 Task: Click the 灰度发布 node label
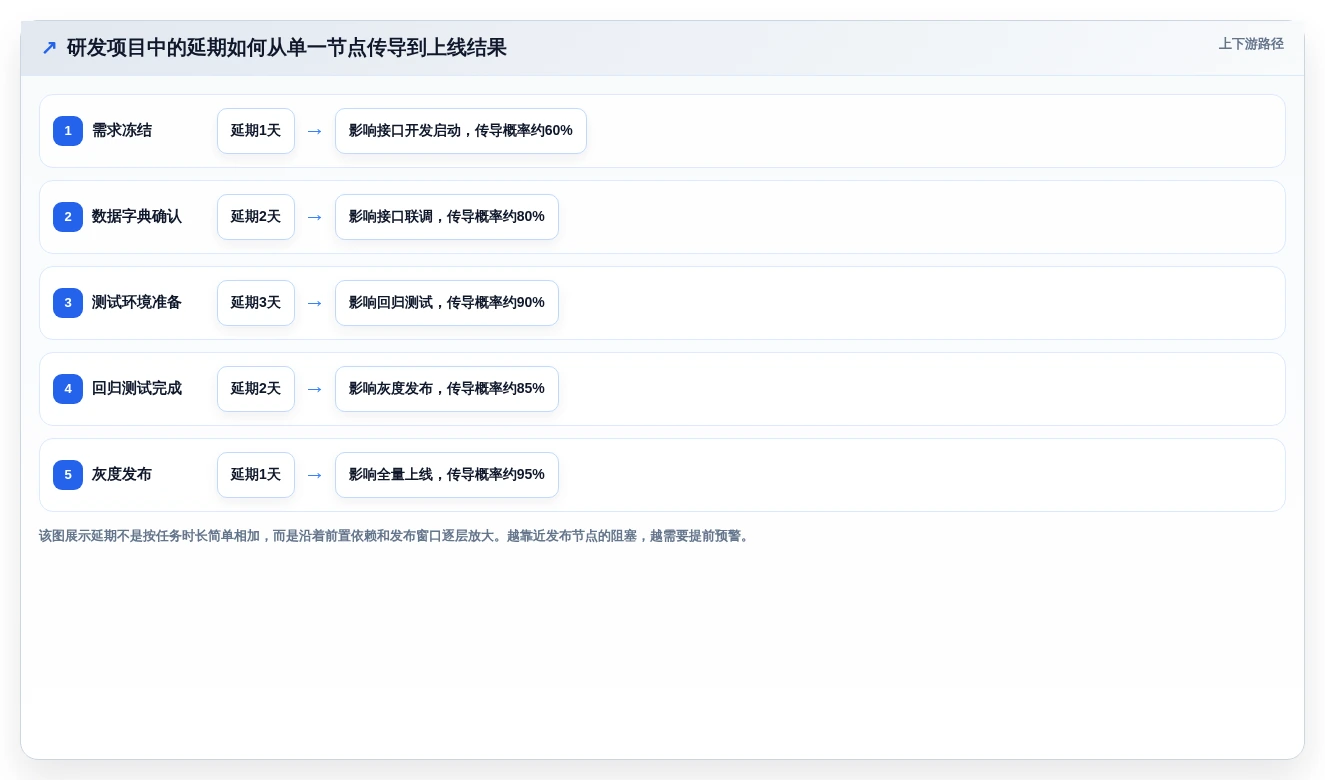(122, 475)
